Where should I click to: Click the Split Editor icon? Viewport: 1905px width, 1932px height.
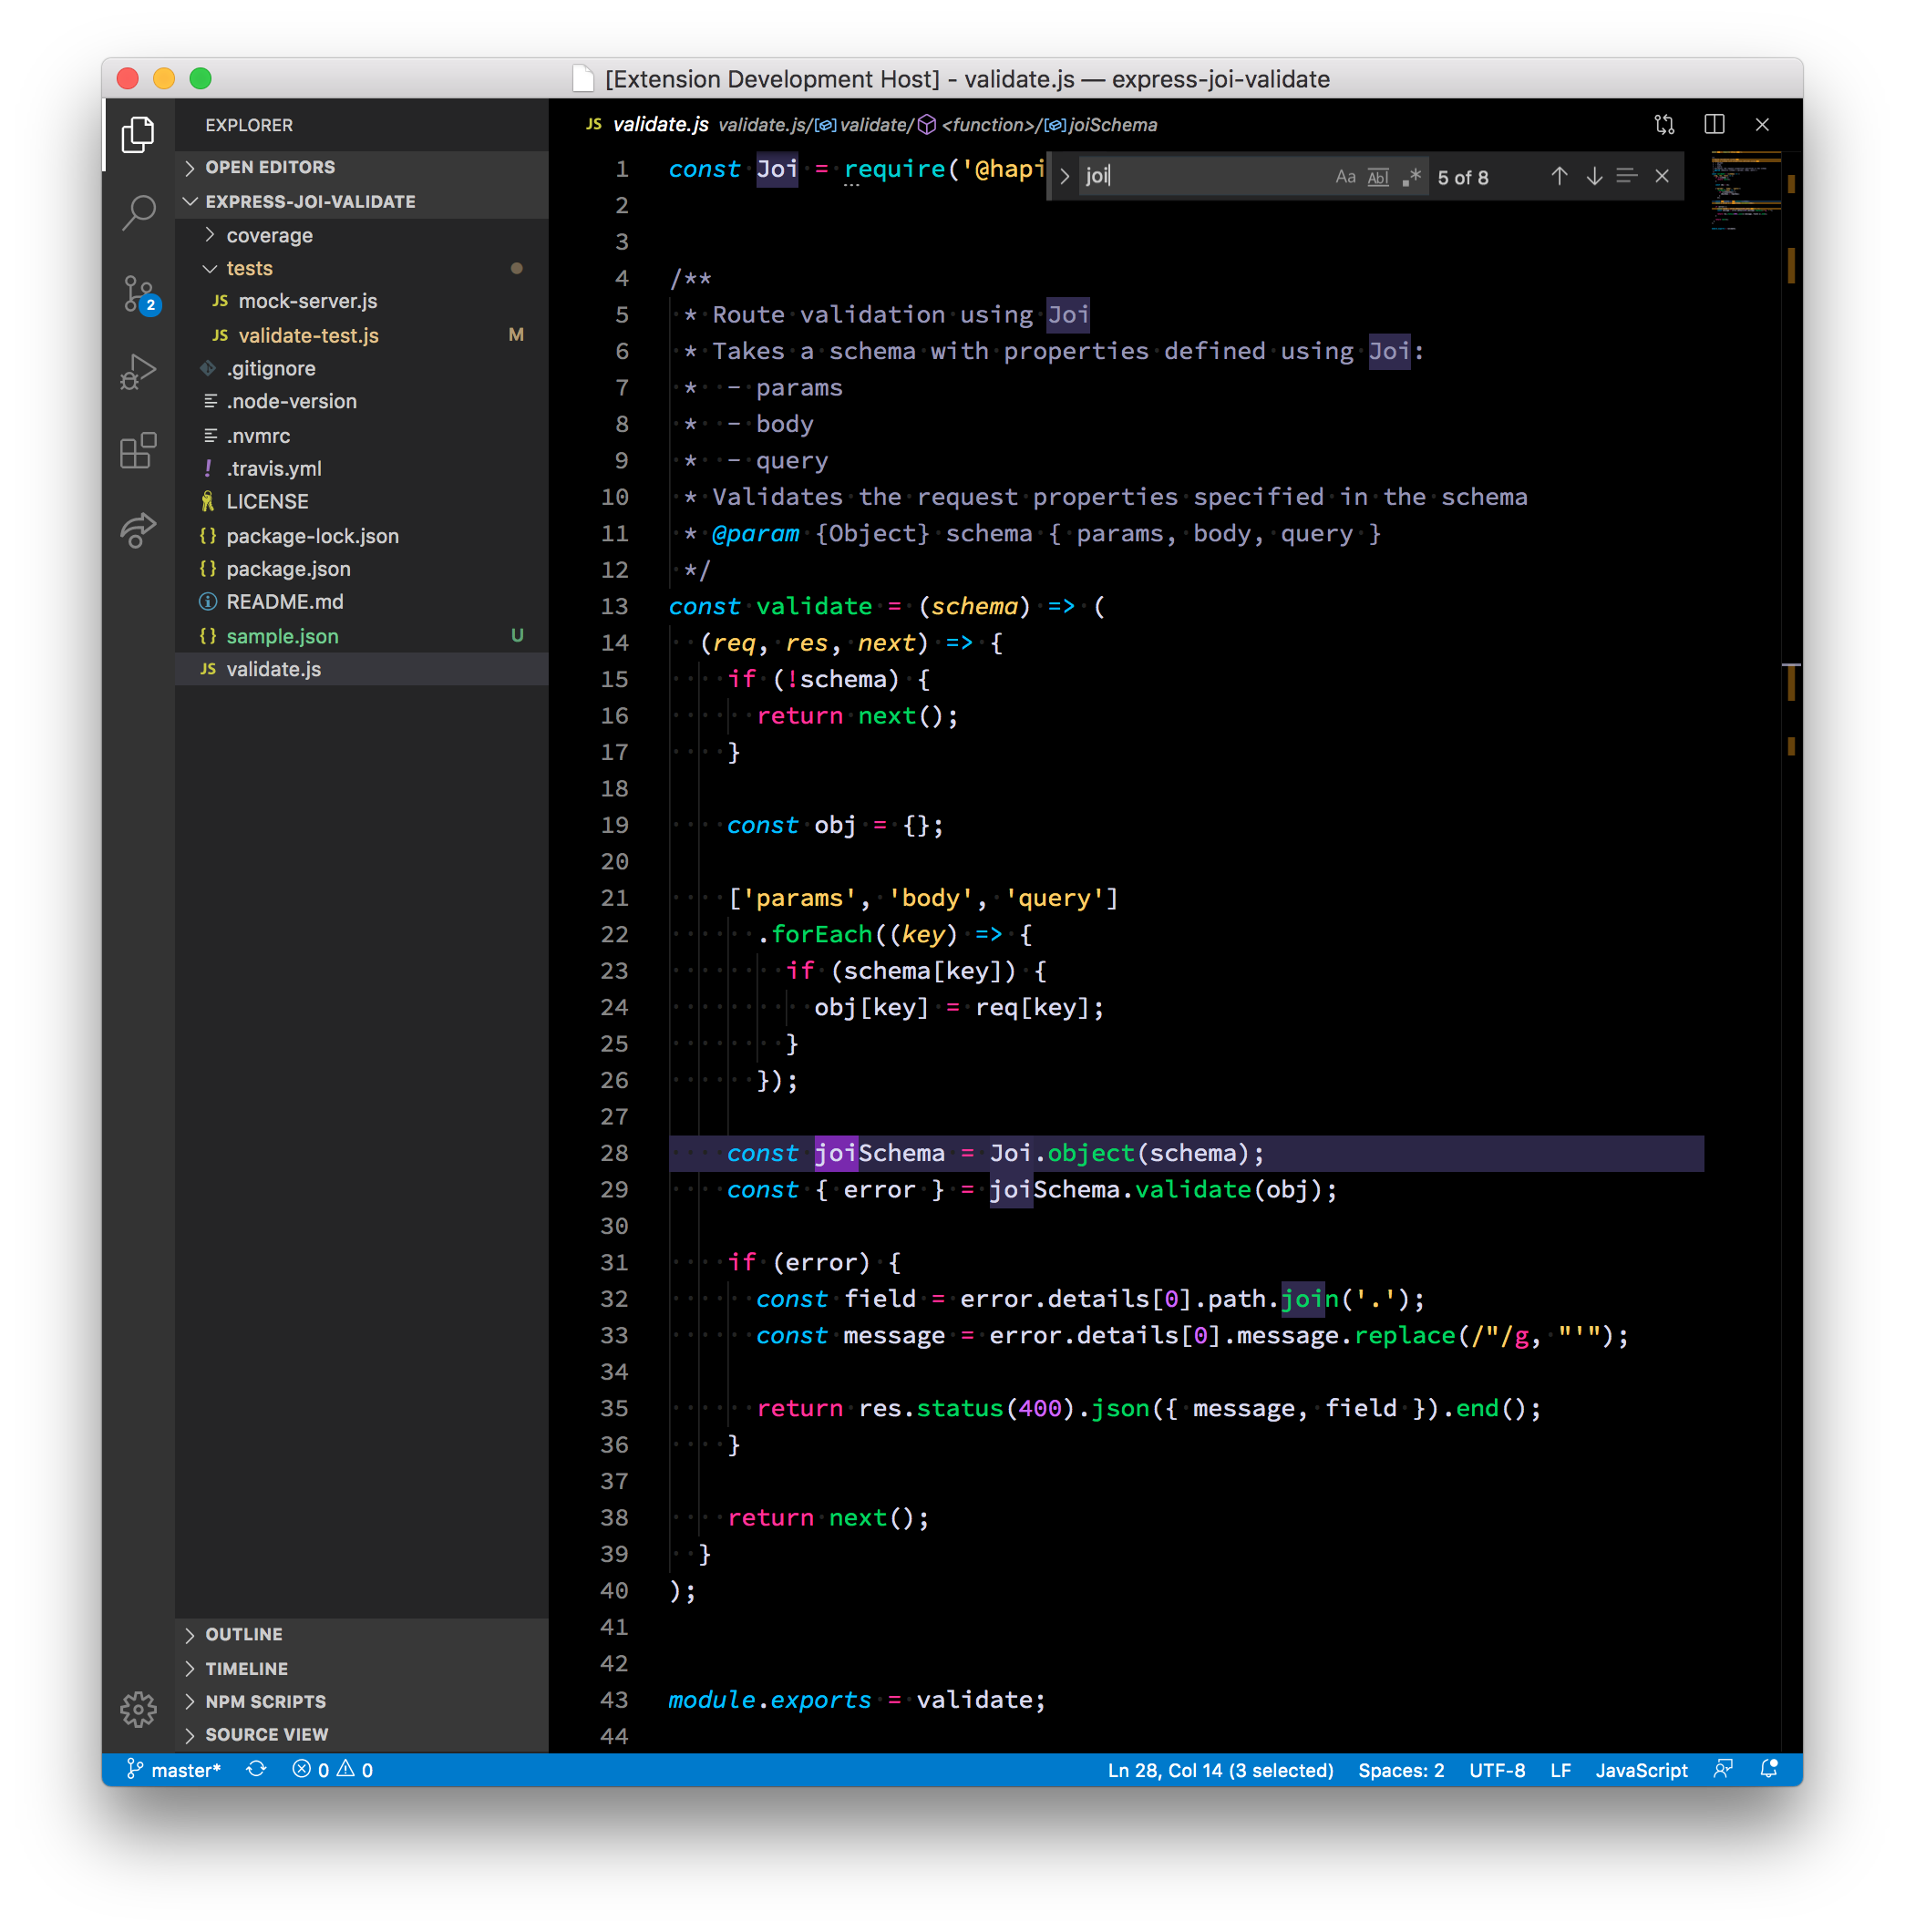point(1714,124)
